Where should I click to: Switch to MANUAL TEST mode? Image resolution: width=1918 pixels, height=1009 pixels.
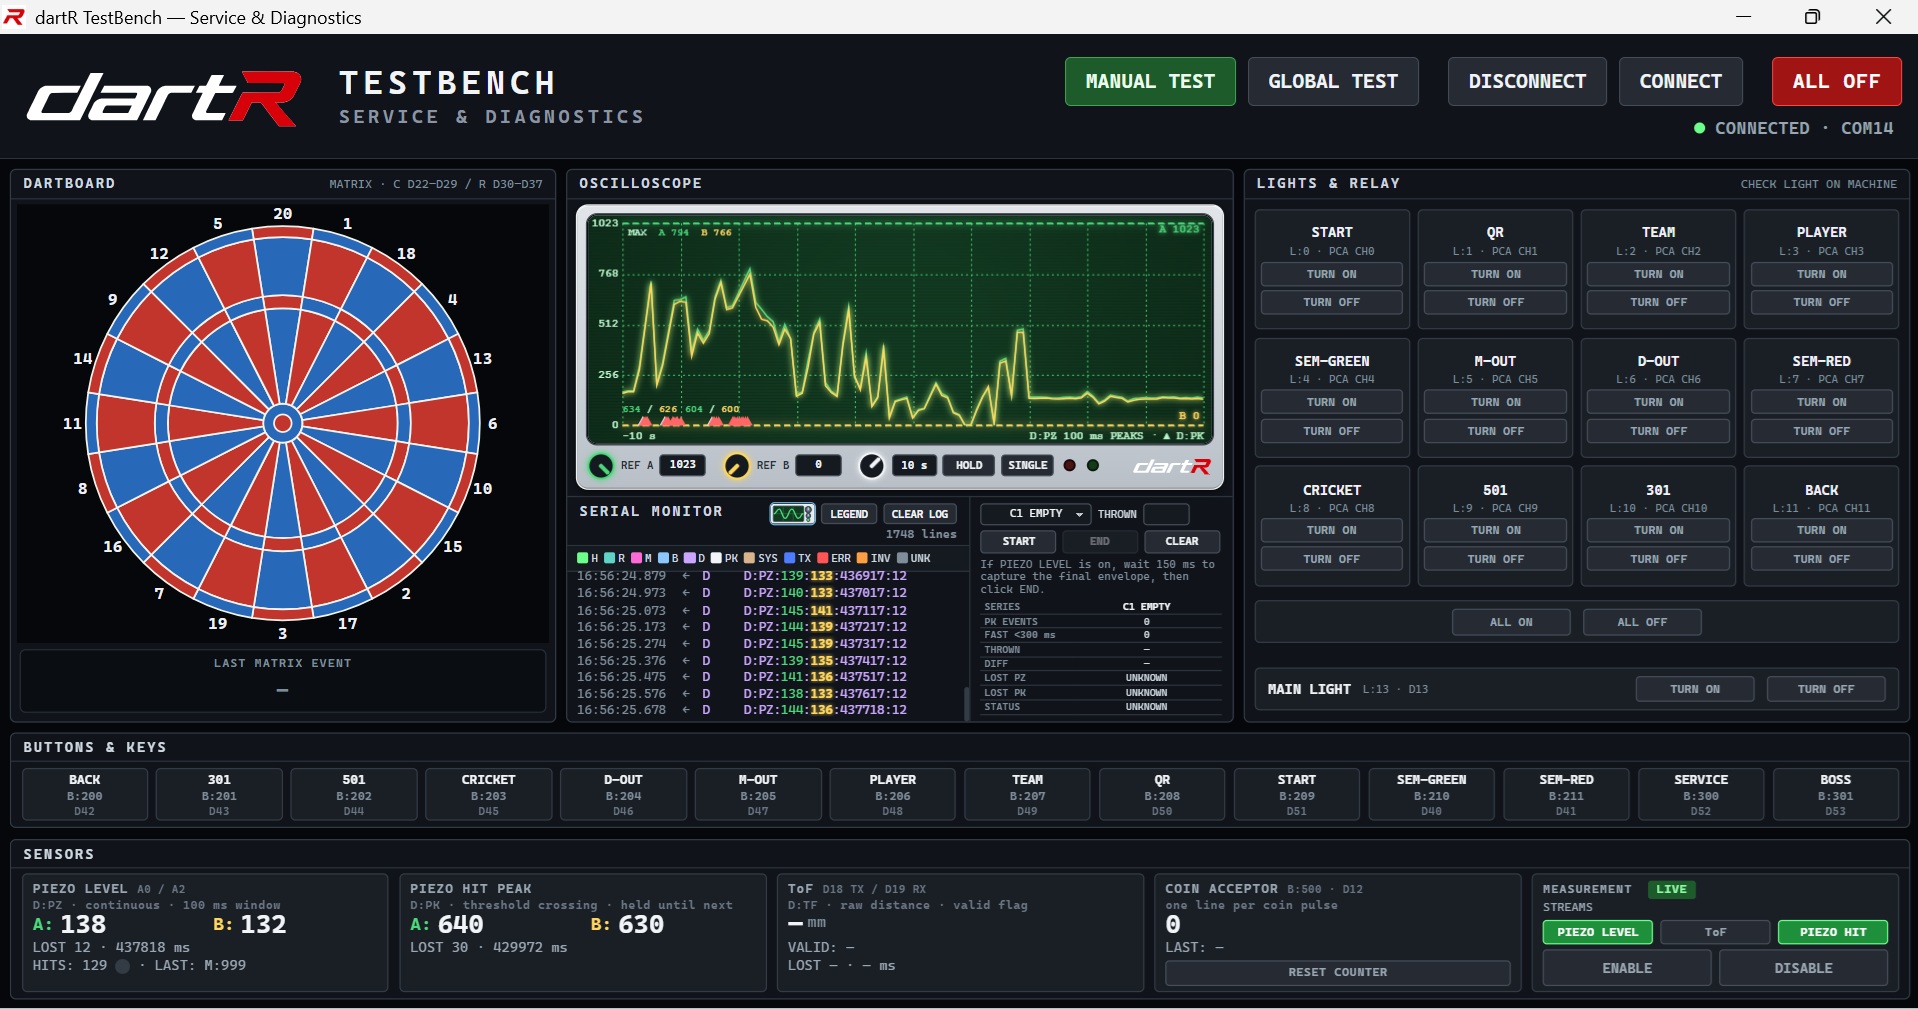1150,81
